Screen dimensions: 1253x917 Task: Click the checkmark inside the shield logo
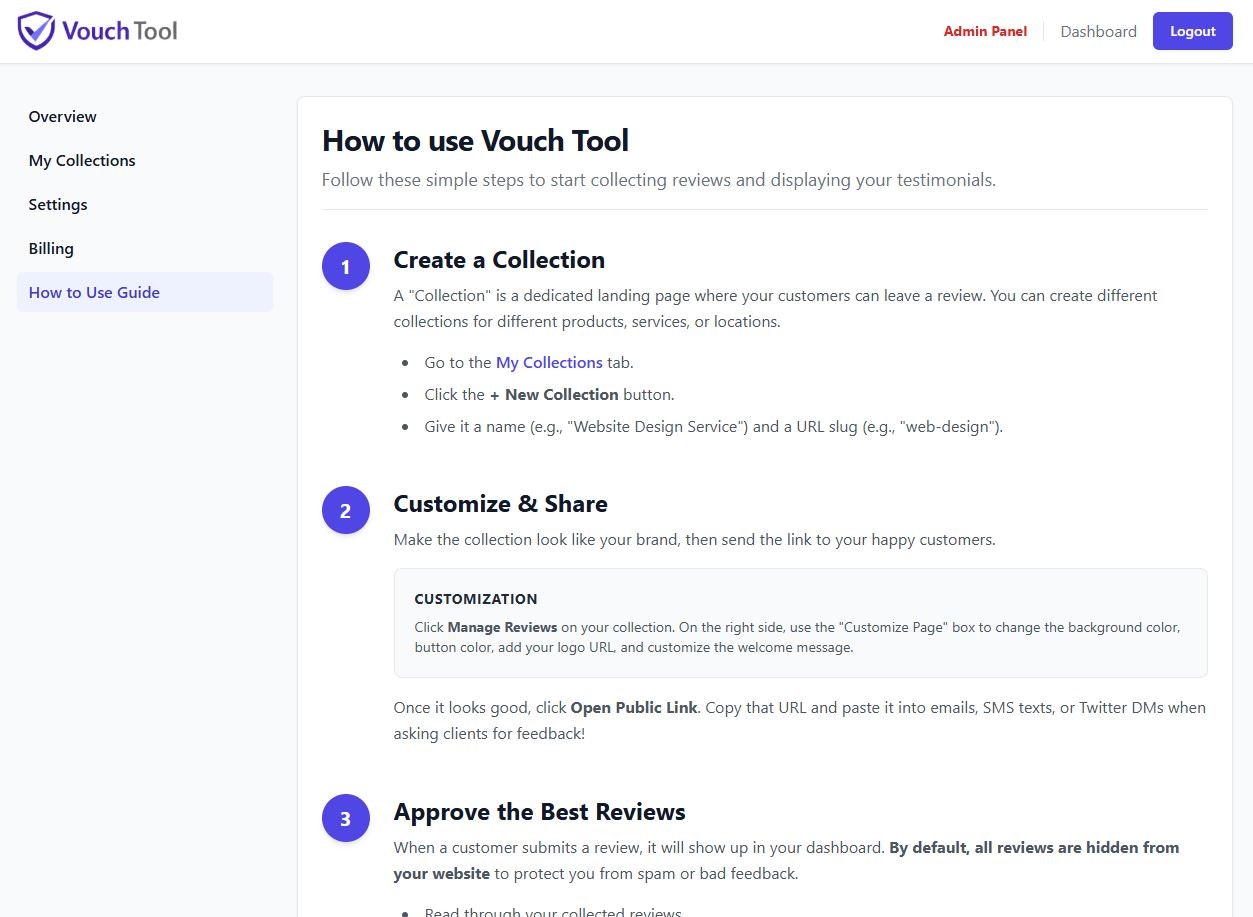(36, 29)
